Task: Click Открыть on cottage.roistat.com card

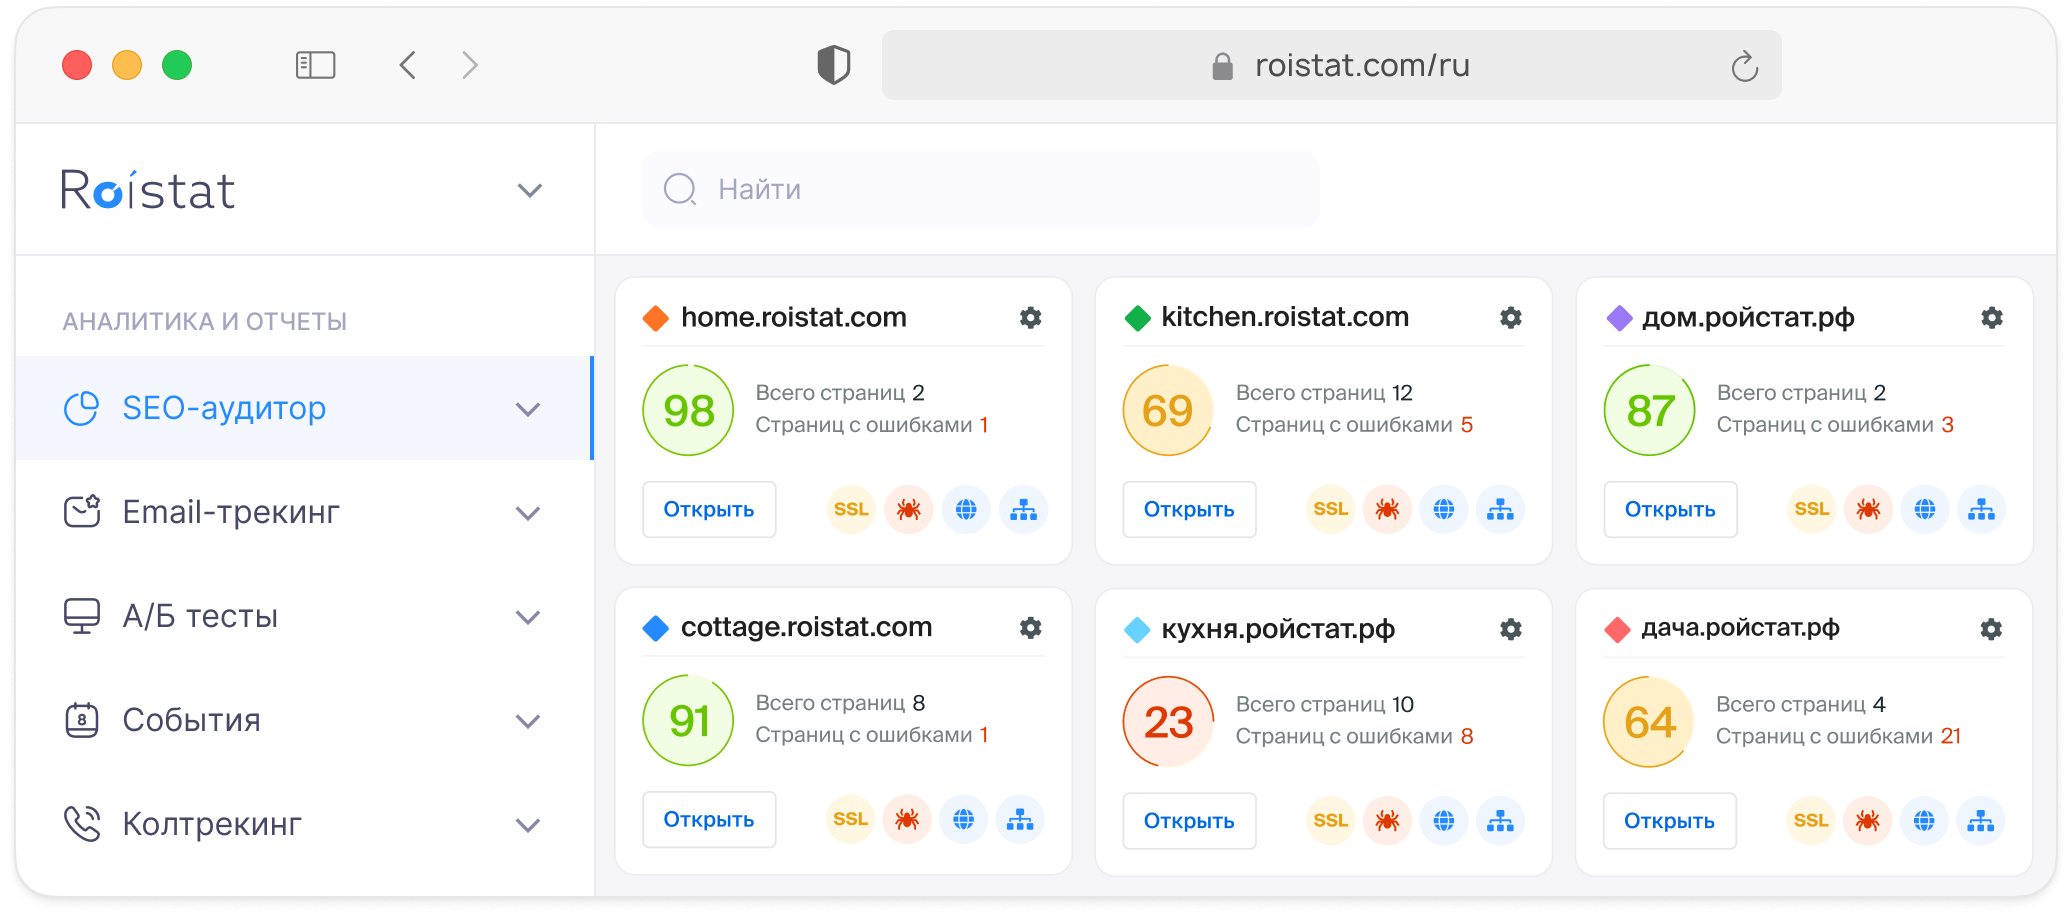Action: point(709,820)
